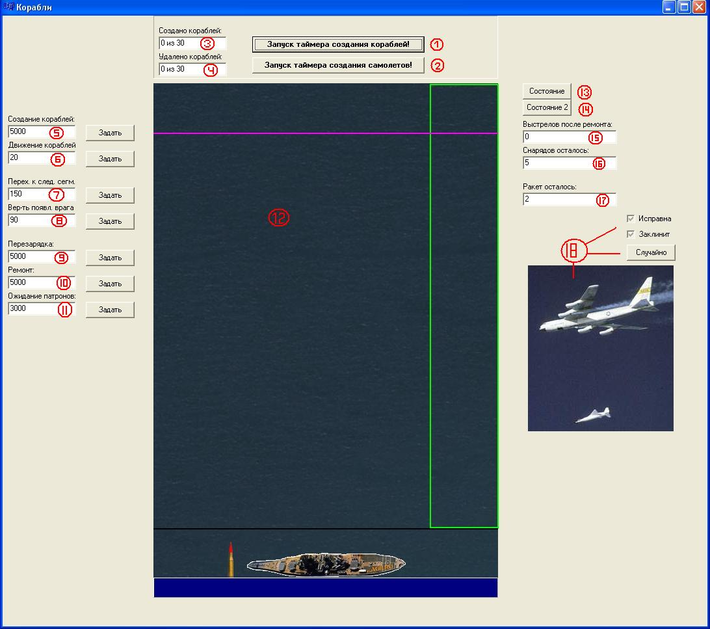Click the Создано кораблей counter field
Screen dimensions: 710x629
coord(192,43)
